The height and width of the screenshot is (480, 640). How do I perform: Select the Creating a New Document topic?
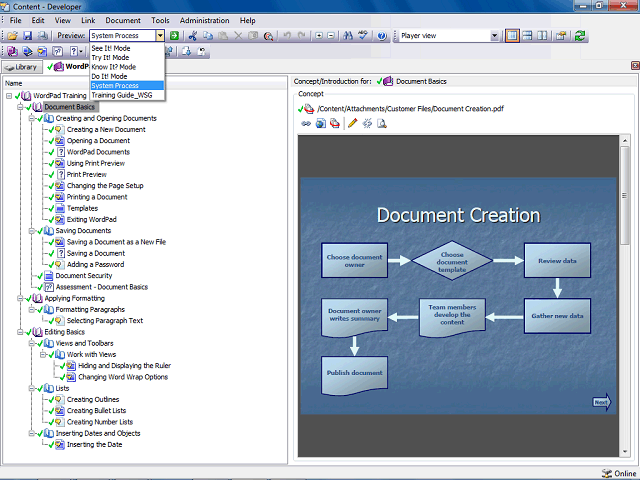pos(106,130)
